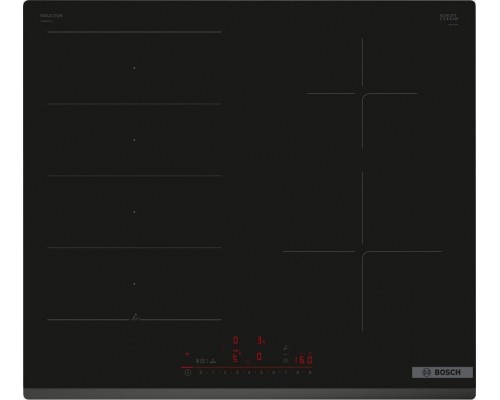The width and height of the screenshot is (500, 400).
Task: Select the front right zone display showing 0
Action: point(259,356)
